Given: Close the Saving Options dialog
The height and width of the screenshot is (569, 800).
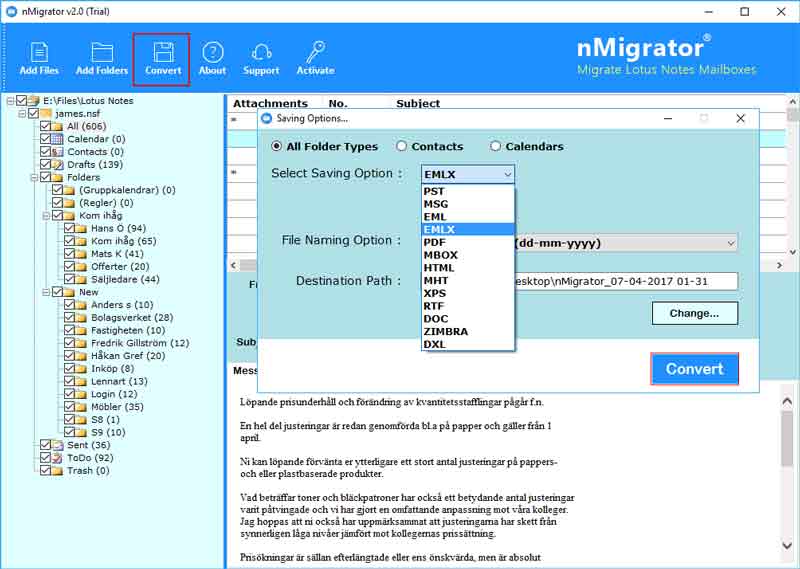Looking at the screenshot, I should click(x=741, y=118).
